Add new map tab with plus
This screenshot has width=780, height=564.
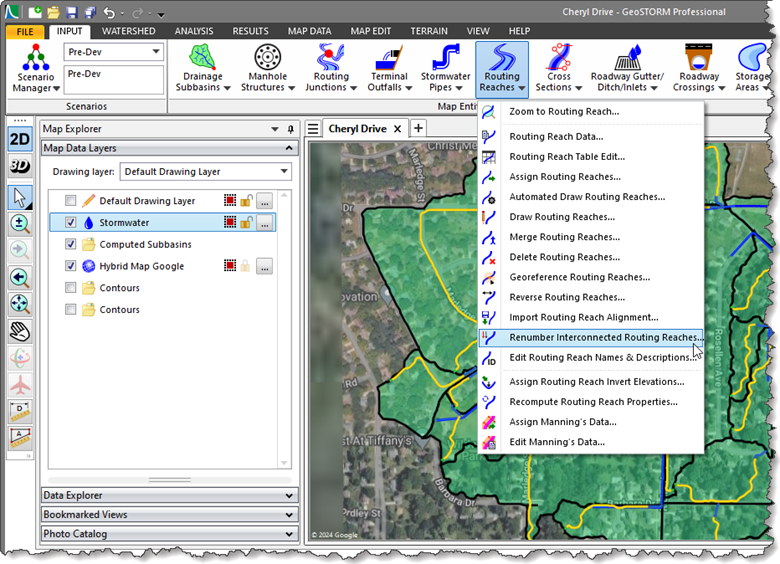[418, 128]
